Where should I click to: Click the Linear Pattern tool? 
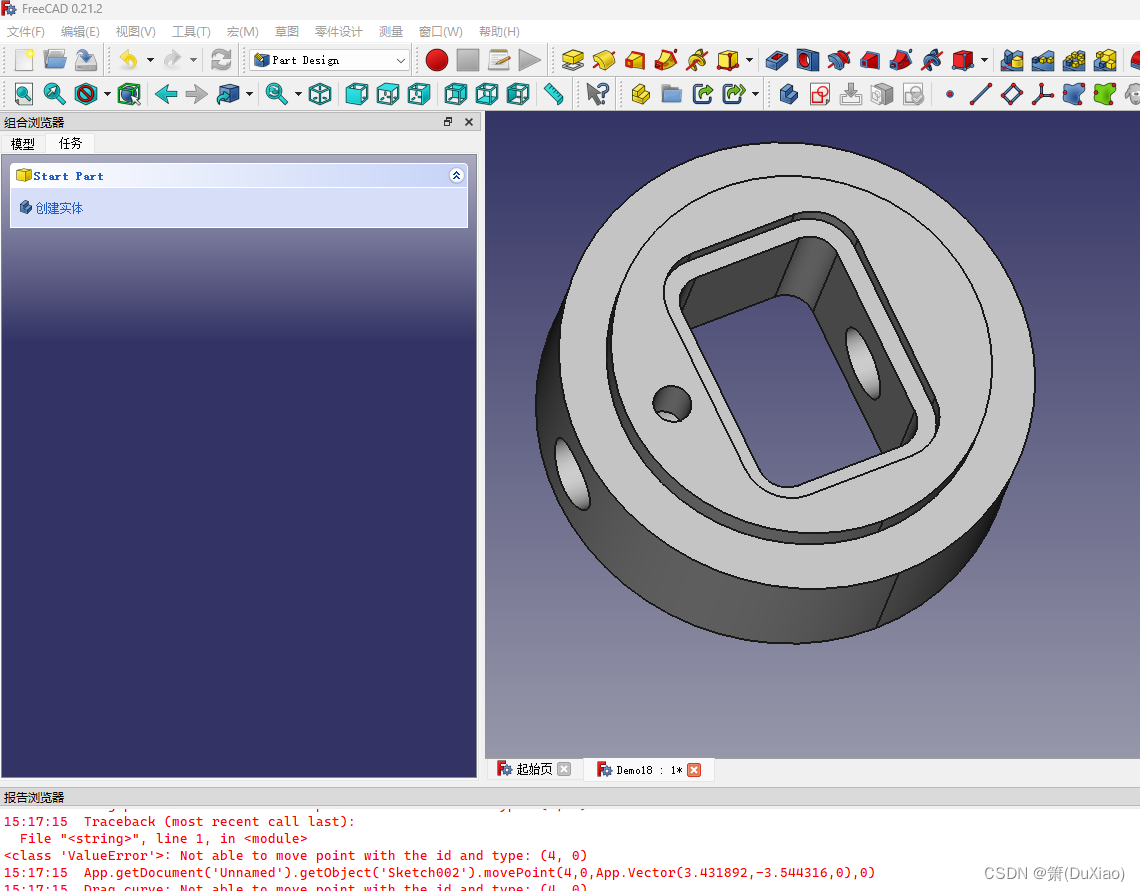coord(1043,60)
